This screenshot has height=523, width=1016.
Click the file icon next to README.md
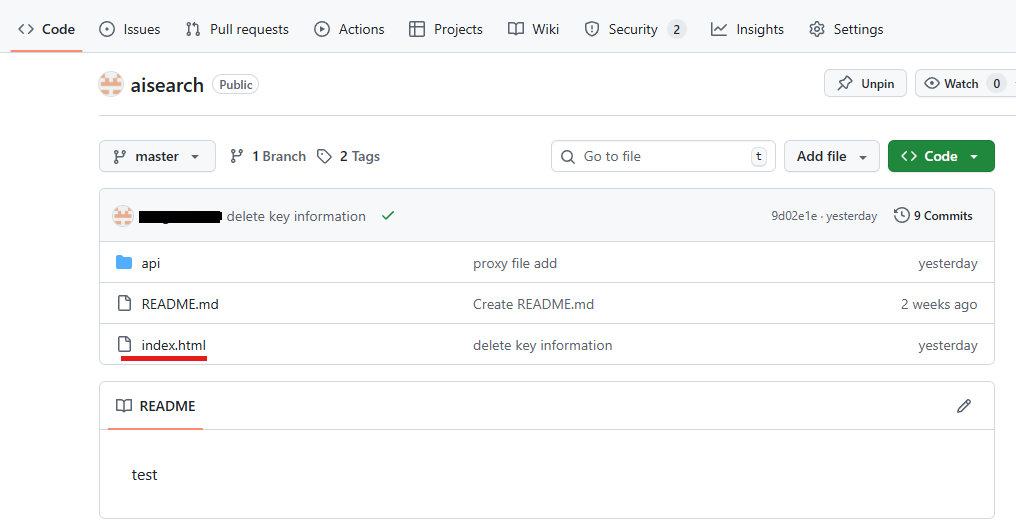124,303
